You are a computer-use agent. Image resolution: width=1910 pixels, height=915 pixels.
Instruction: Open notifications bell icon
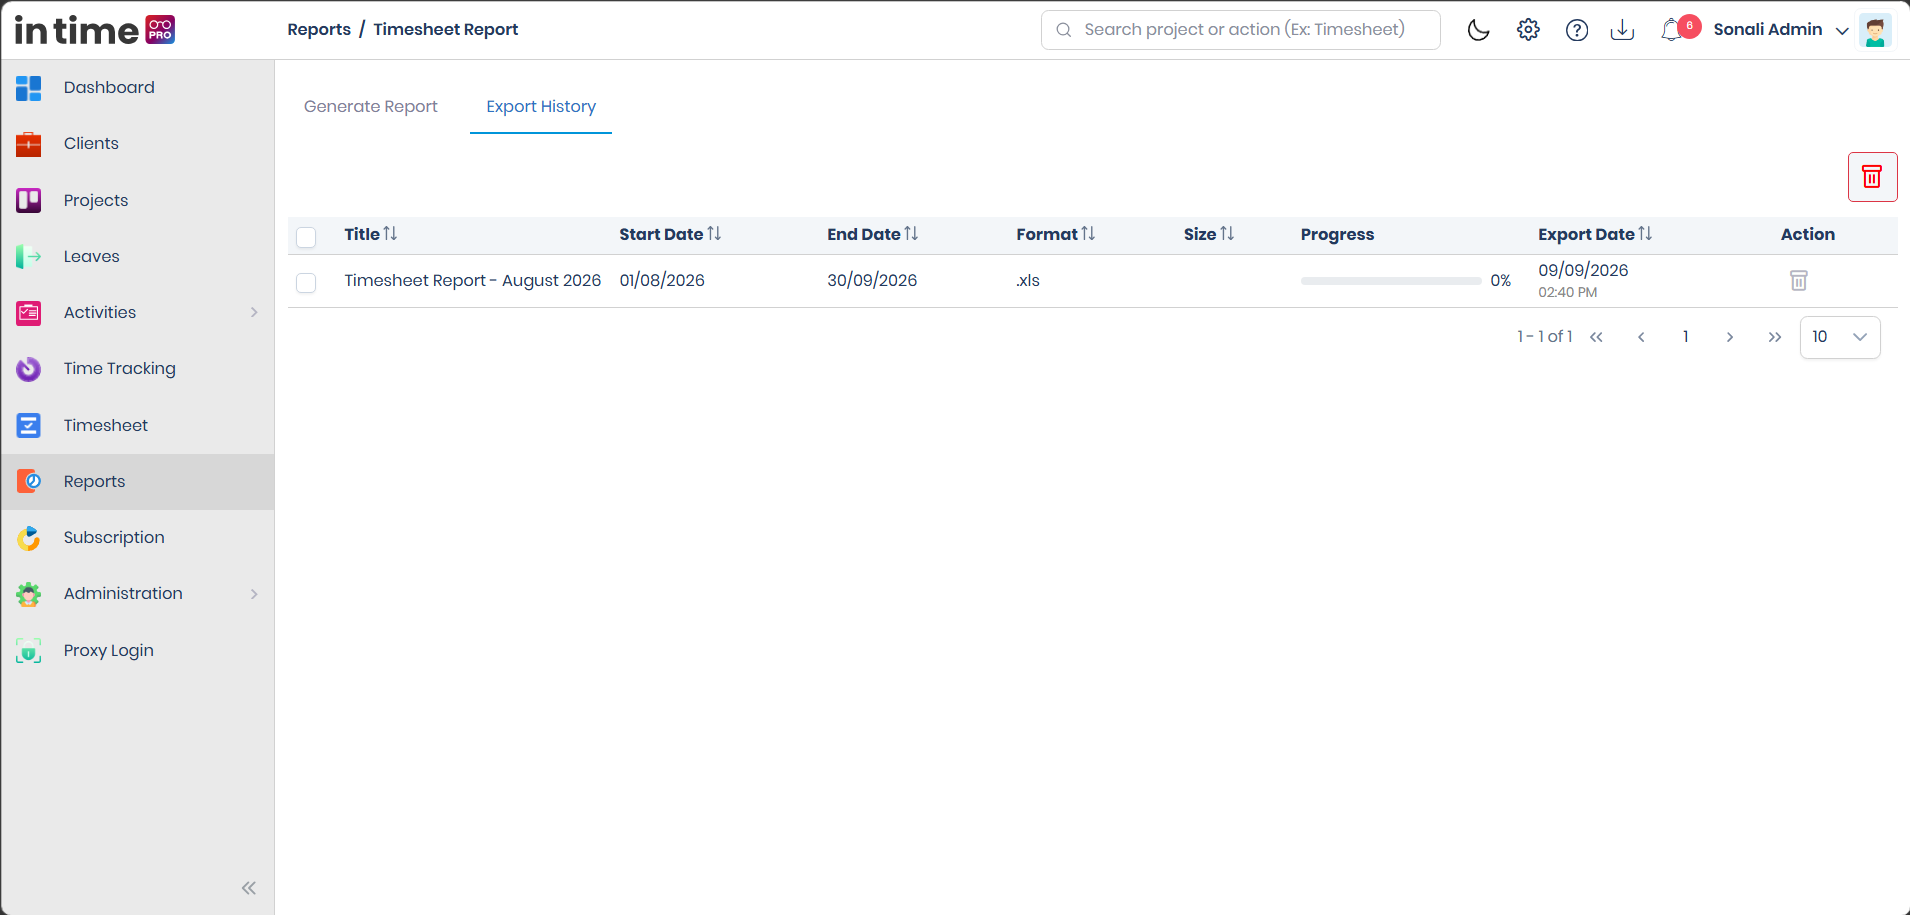1671,30
